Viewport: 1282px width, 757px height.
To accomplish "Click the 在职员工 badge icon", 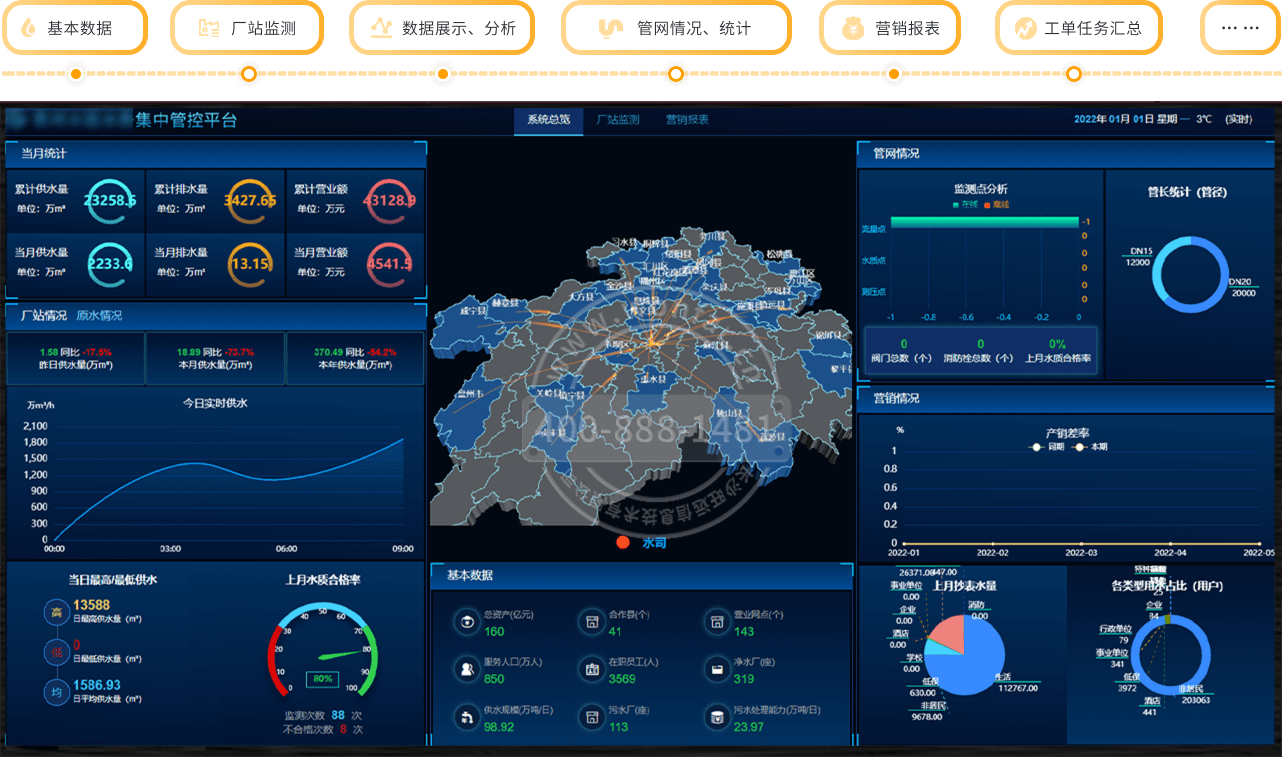I will [x=592, y=669].
